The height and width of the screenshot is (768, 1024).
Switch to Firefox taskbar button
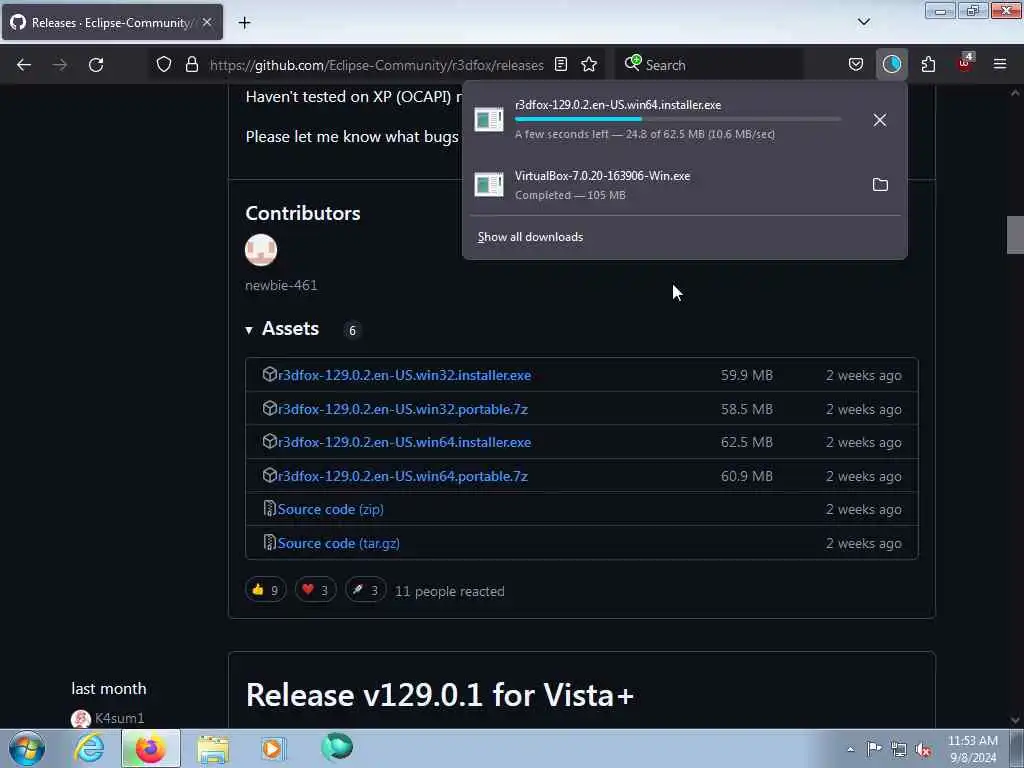(150, 748)
